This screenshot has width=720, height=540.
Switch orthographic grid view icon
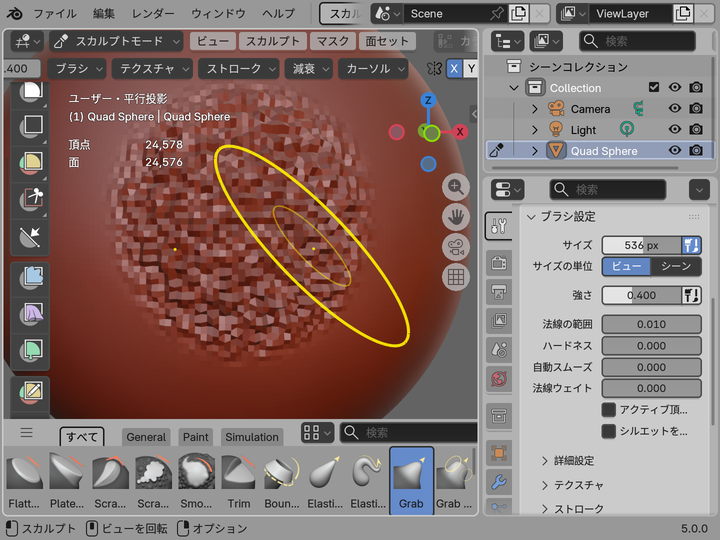pos(456,277)
